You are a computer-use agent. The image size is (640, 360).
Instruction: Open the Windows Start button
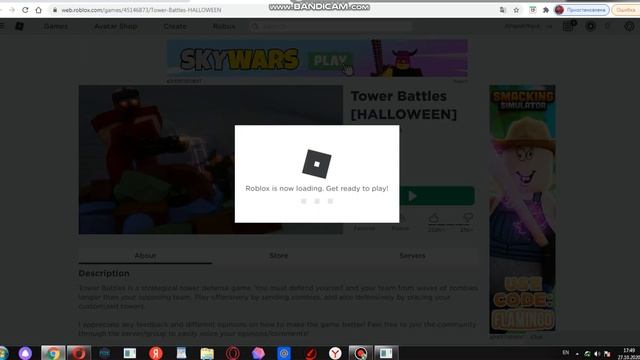(3, 353)
